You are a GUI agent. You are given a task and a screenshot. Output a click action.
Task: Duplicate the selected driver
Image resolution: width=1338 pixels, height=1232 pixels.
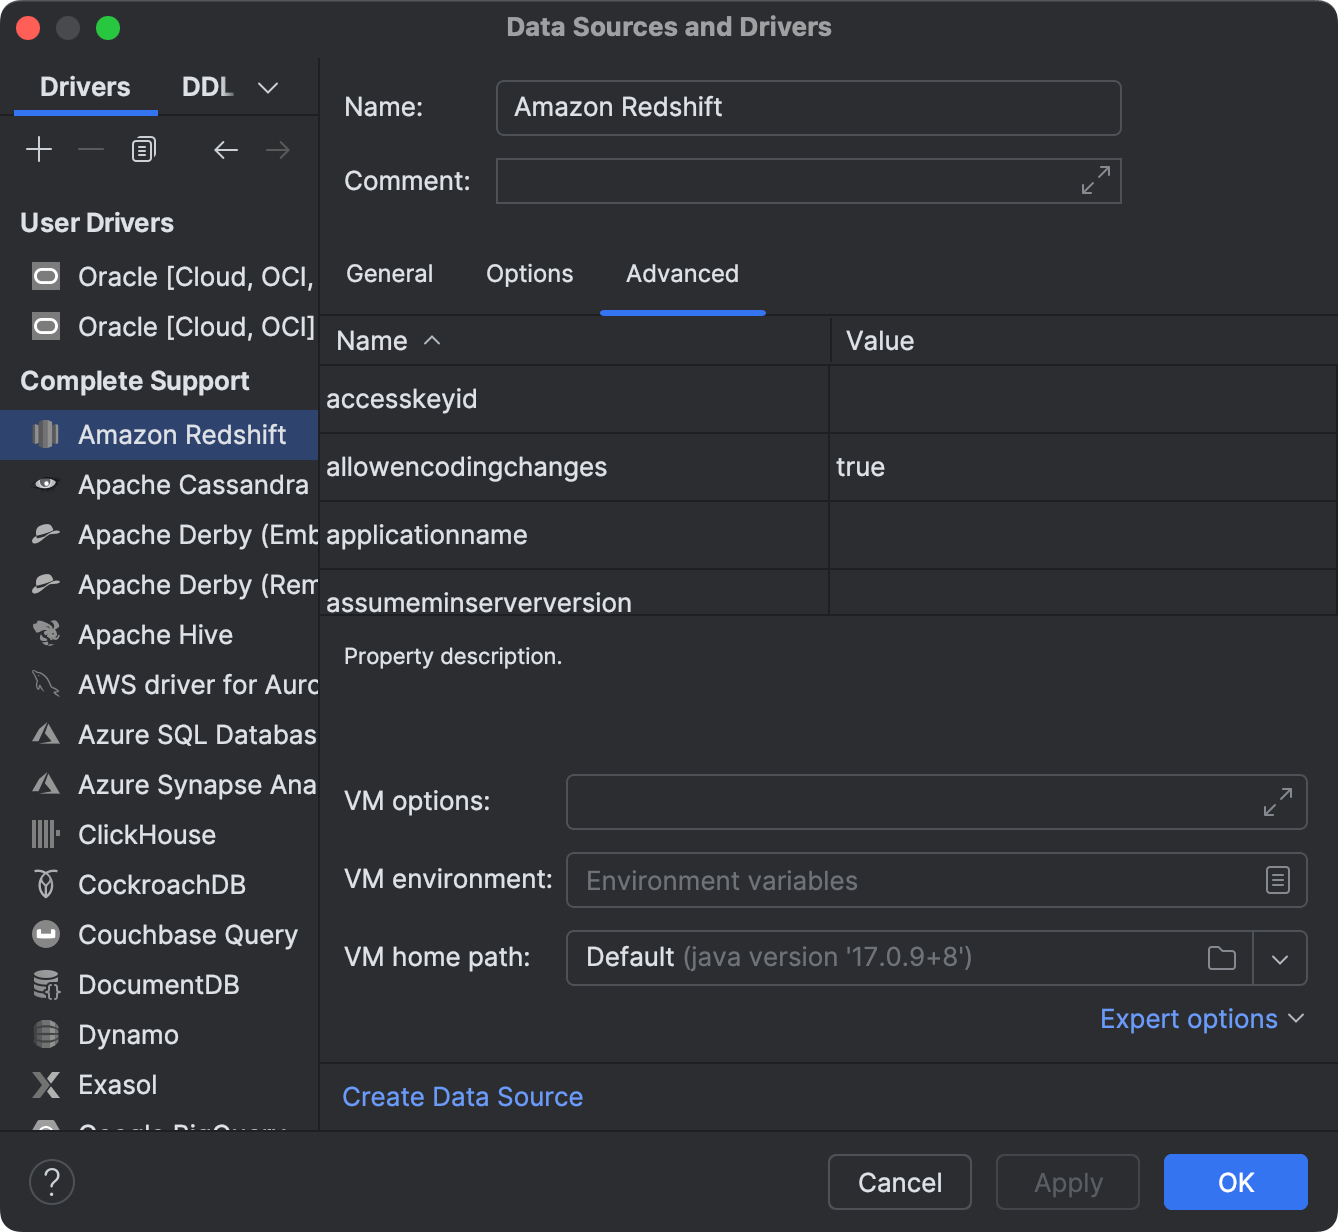pos(142,148)
